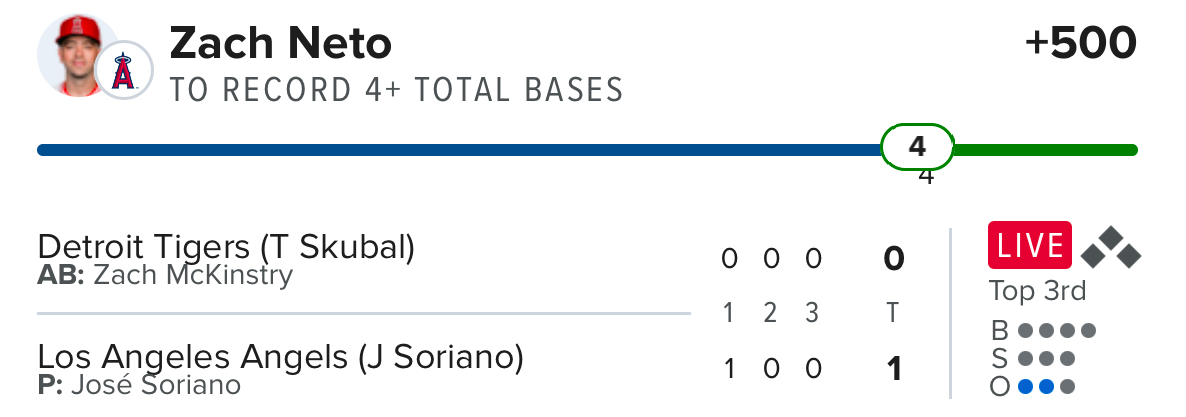Viewport: 1186px width, 417px height.
Task: Open Los Angeles Angels (J Soriano) row
Action: pos(280,356)
